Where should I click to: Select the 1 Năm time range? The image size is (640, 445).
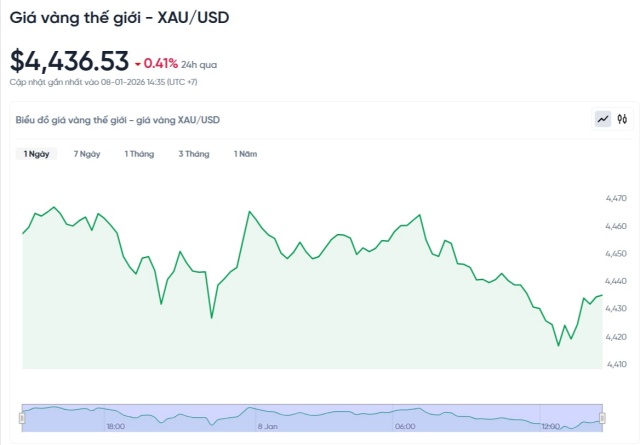(x=245, y=154)
